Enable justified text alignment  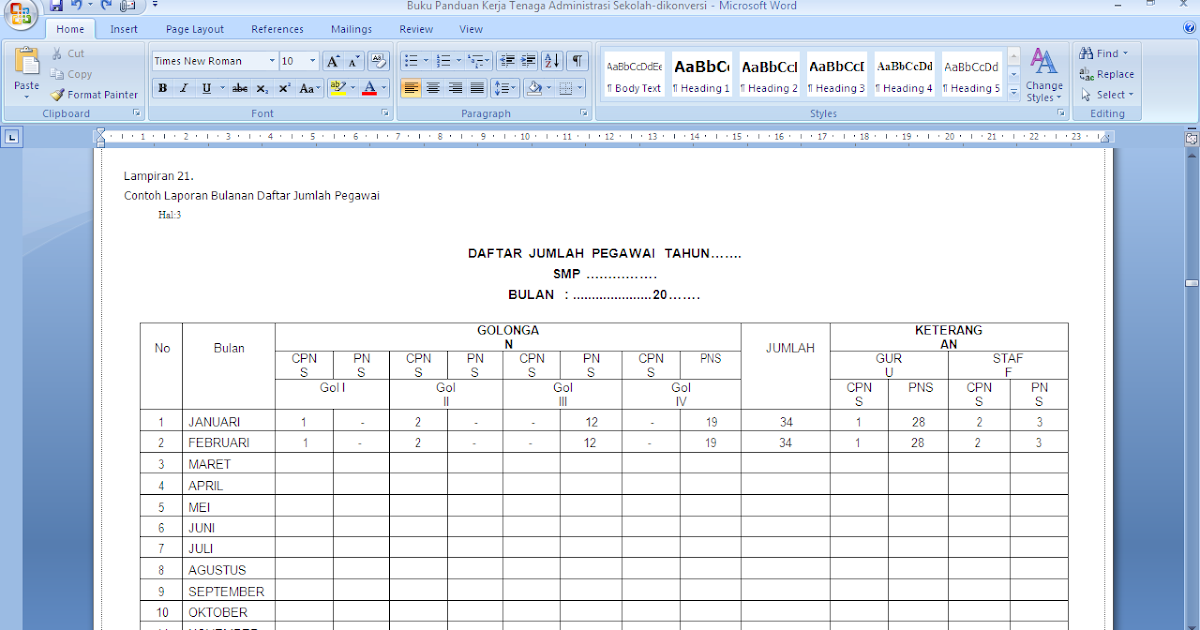tap(477, 88)
